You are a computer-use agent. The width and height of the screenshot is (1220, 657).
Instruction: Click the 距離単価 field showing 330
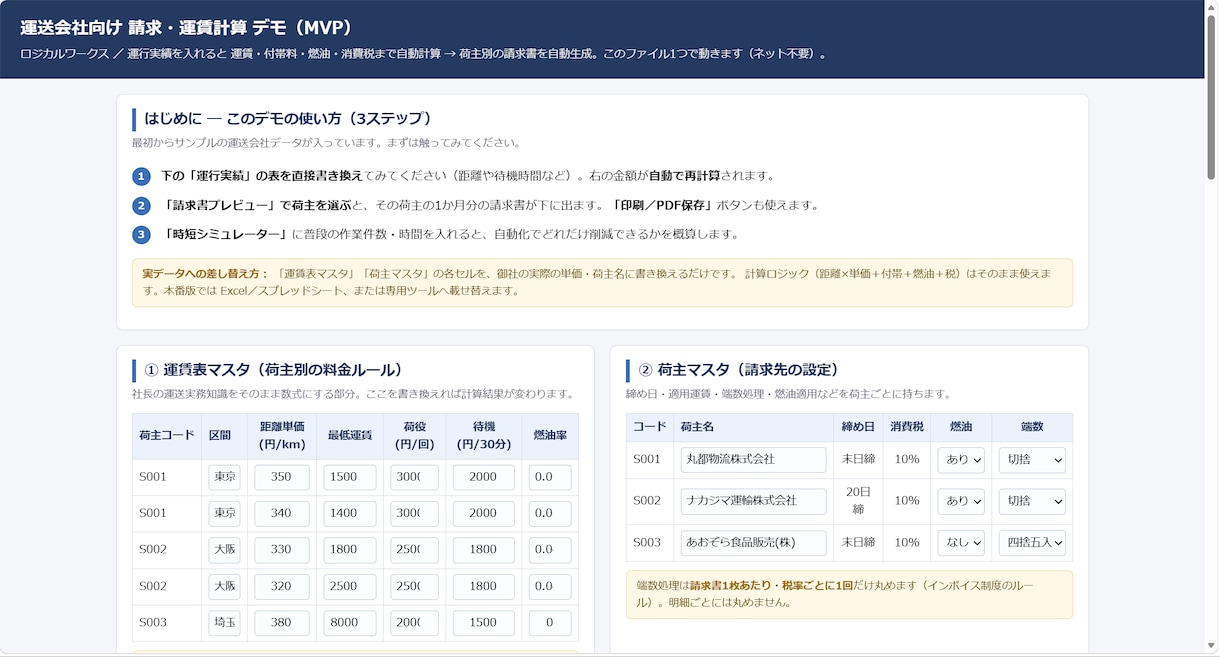282,550
